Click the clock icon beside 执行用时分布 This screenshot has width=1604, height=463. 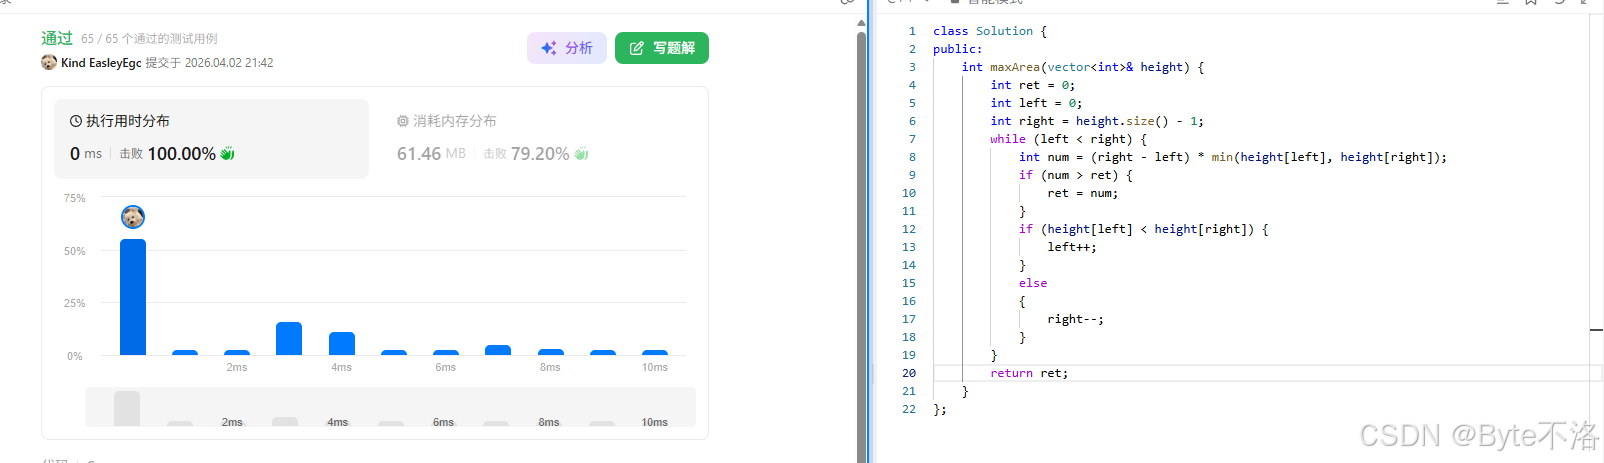pos(76,121)
